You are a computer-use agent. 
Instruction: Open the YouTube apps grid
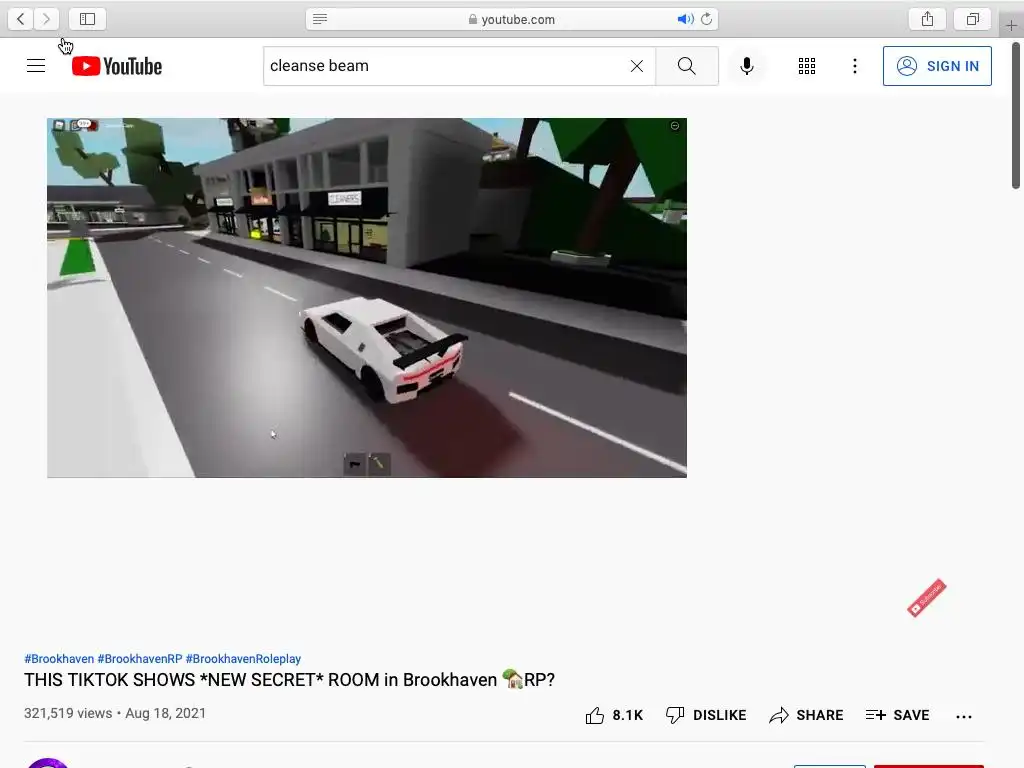click(x=807, y=66)
